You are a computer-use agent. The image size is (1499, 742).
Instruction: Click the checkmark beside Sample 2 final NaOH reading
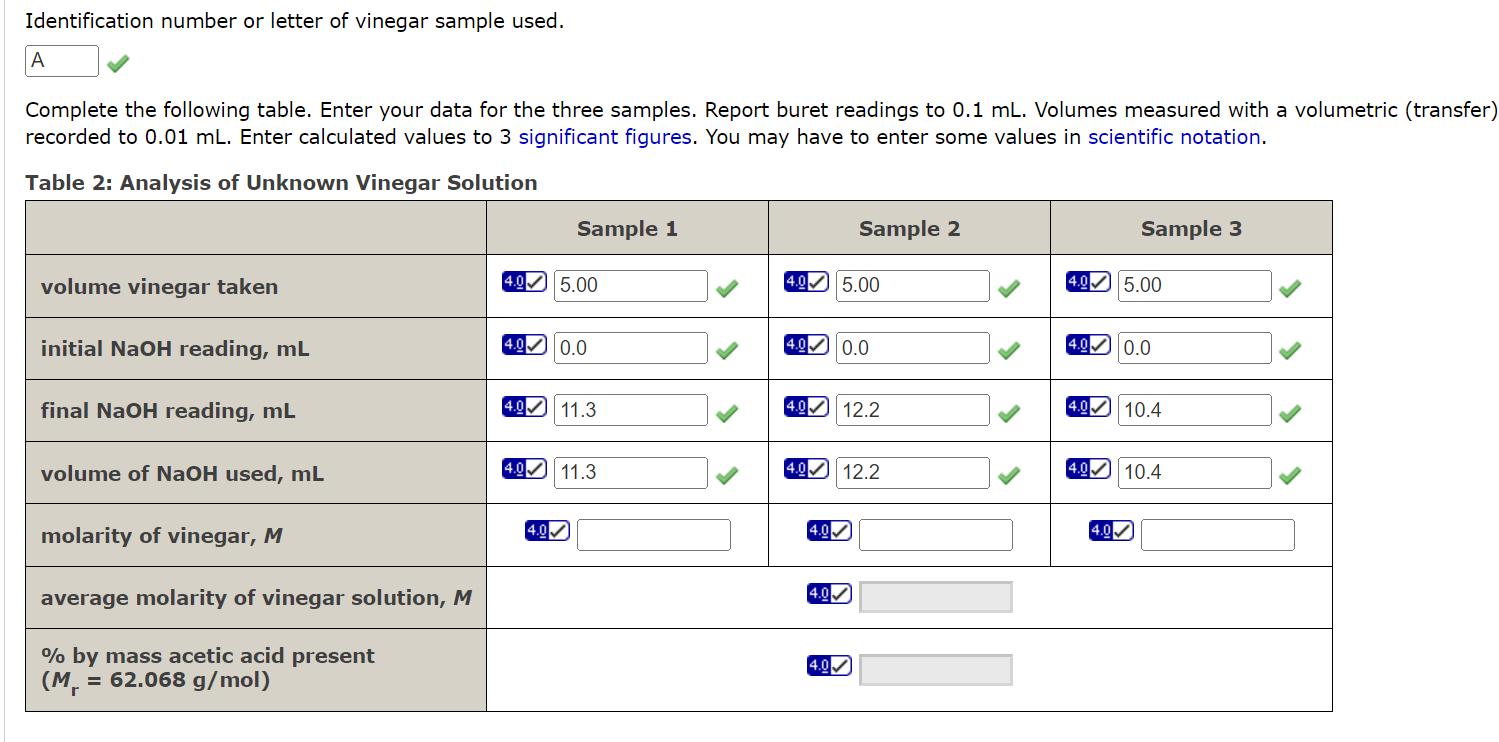click(1009, 412)
